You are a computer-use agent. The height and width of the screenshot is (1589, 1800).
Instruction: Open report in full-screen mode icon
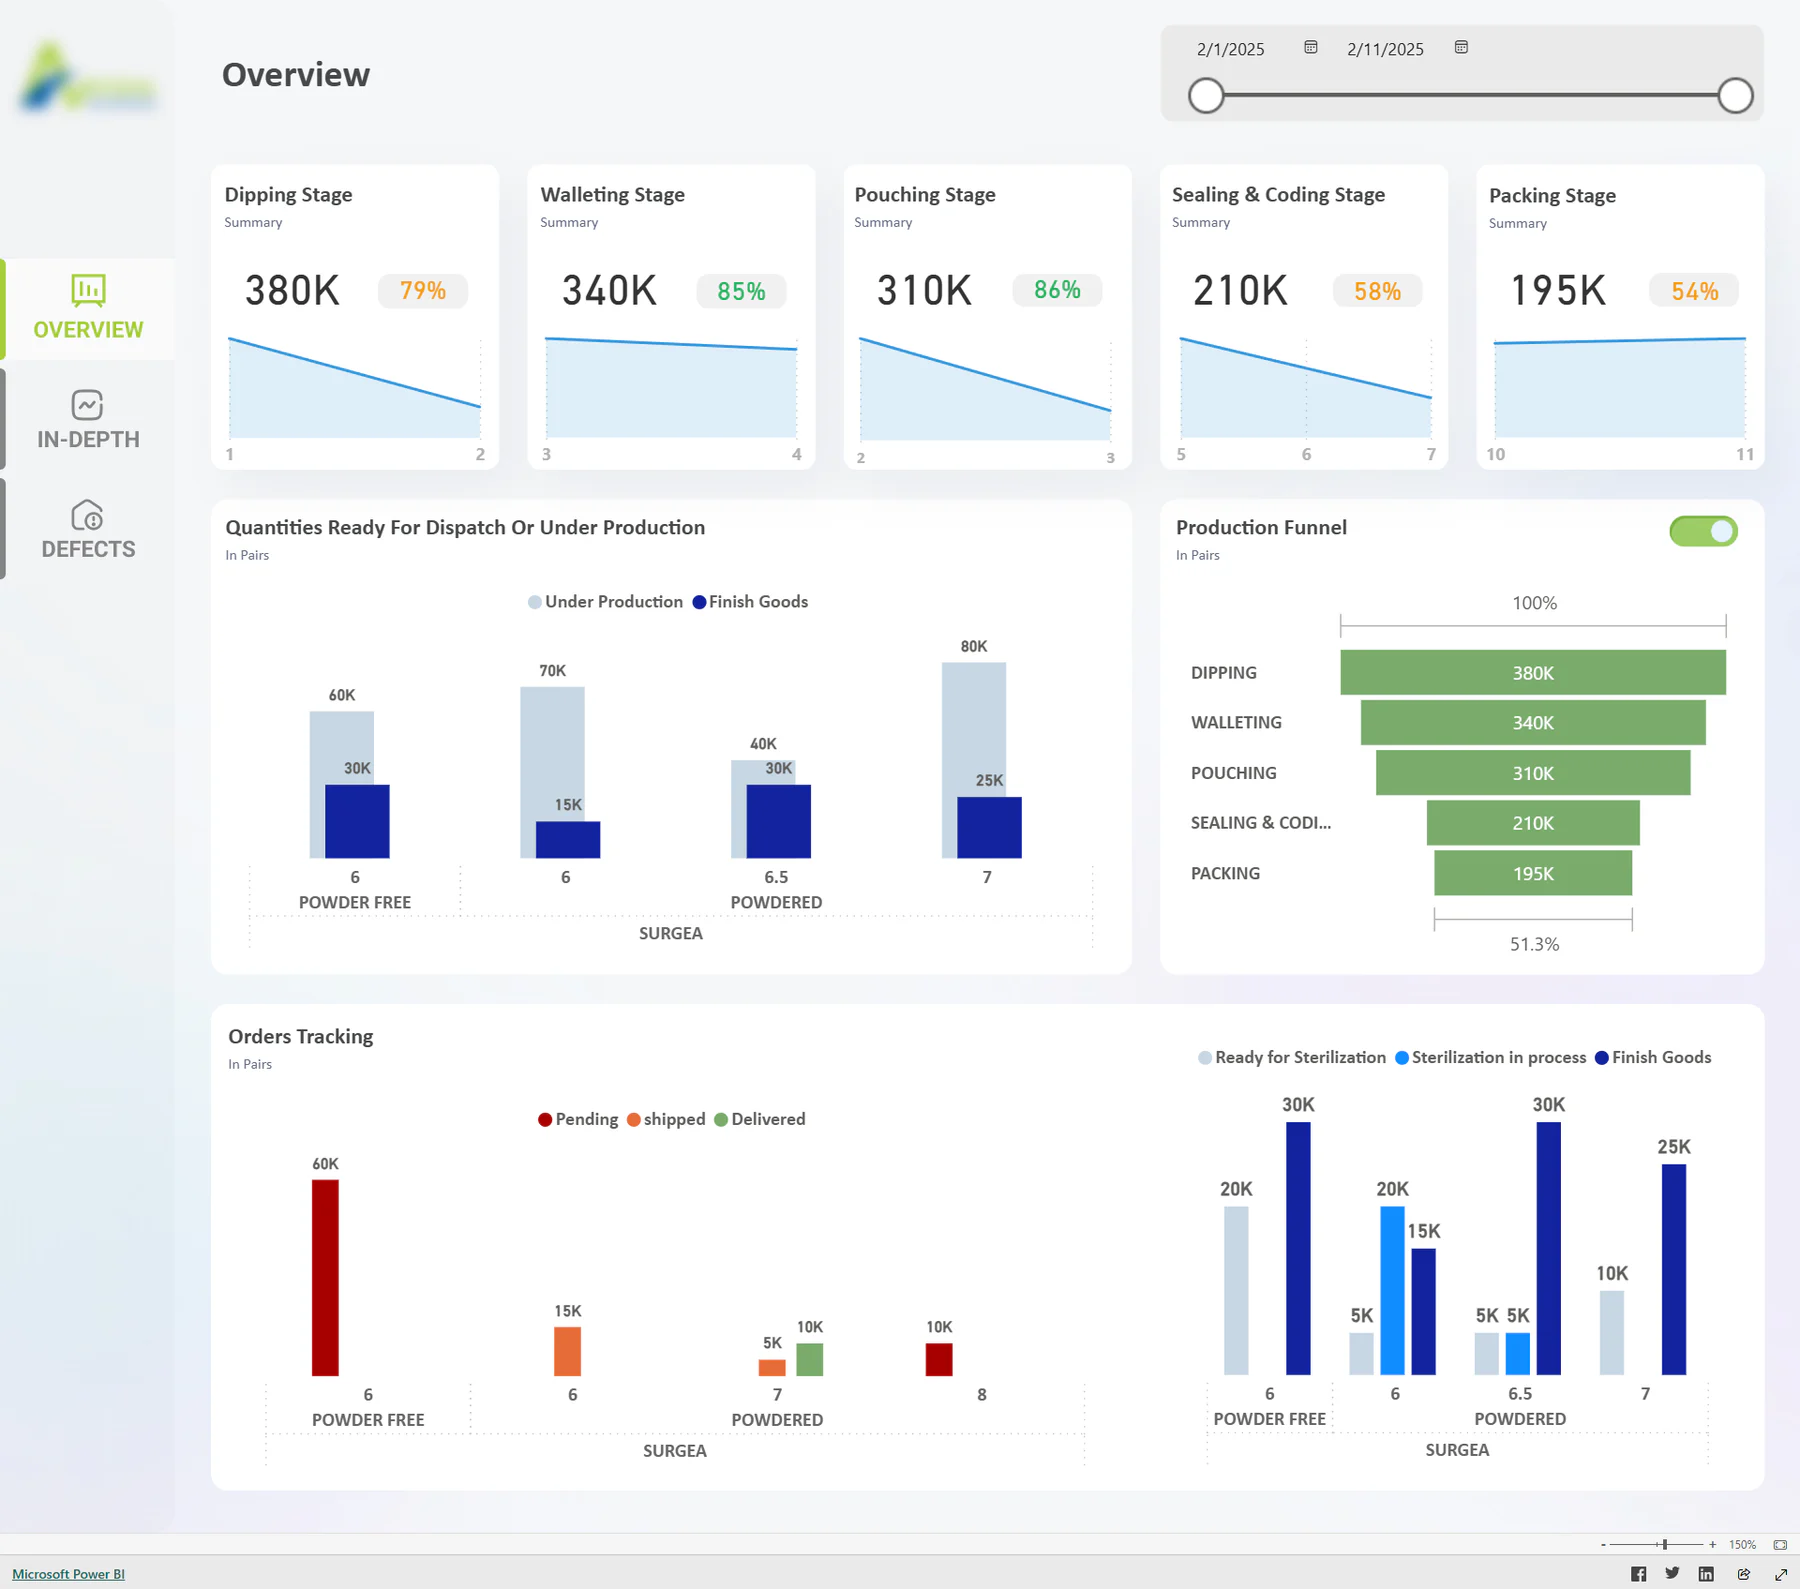point(1780,1574)
